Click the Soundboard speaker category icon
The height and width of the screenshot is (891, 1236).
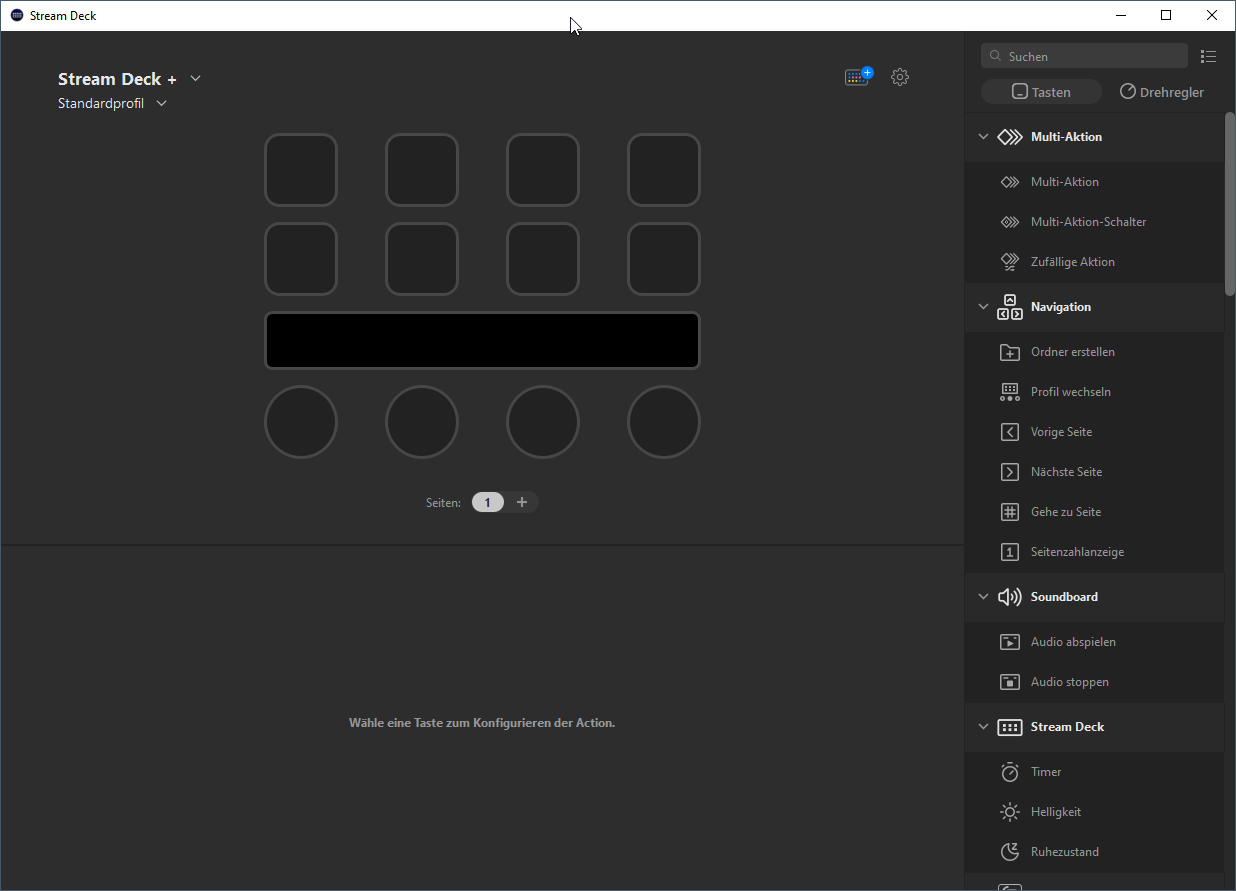[1010, 597]
